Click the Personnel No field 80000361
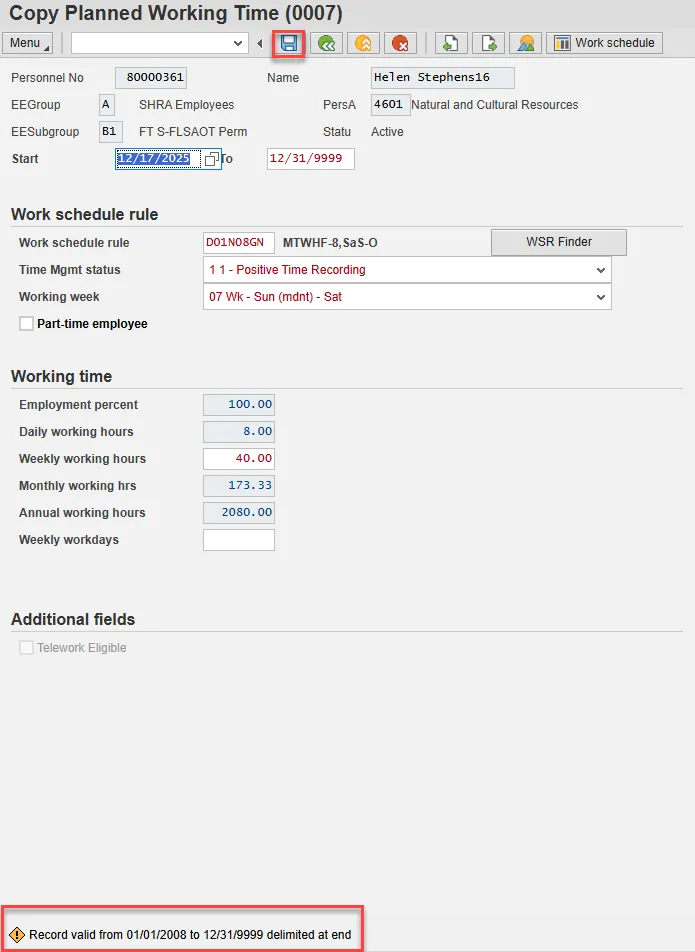Screen dimensions: 695x952 151,78
